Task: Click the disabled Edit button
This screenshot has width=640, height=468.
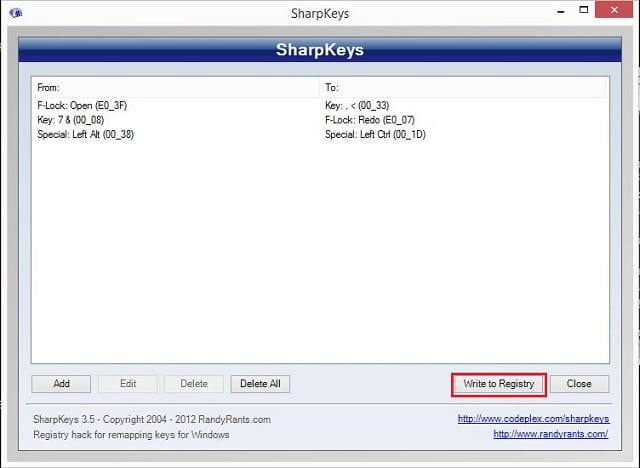Action: [x=128, y=384]
